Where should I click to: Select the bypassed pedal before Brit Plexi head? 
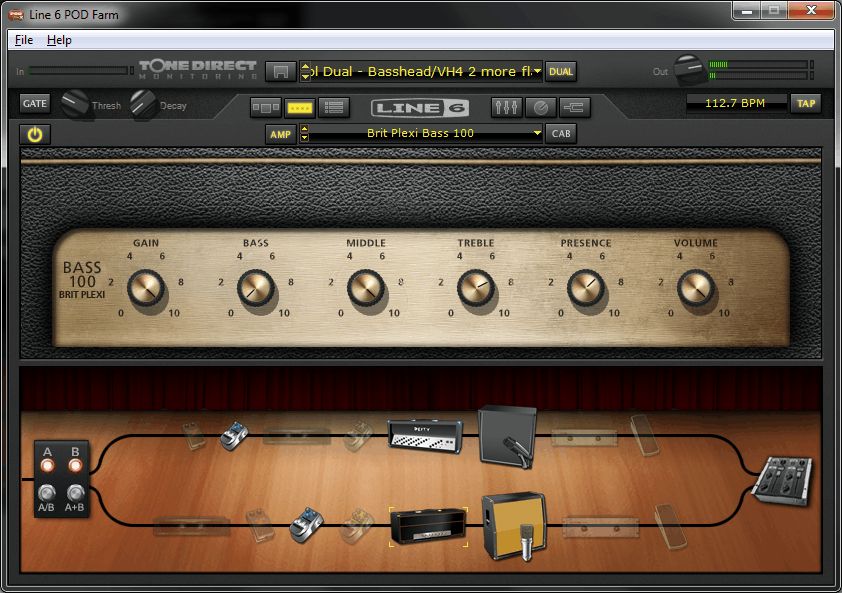click(357, 526)
